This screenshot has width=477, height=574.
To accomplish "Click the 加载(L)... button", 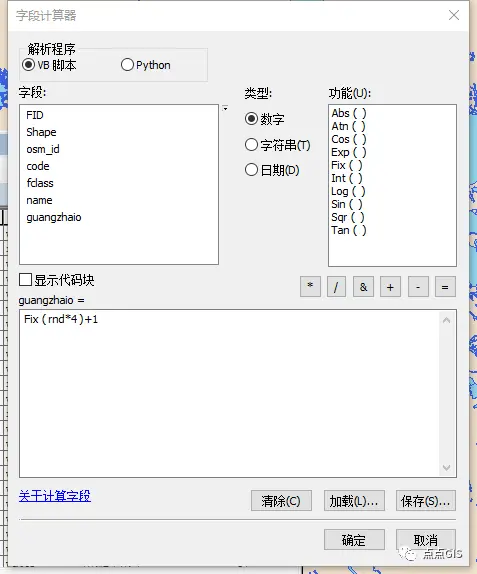I will tap(354, 500).
